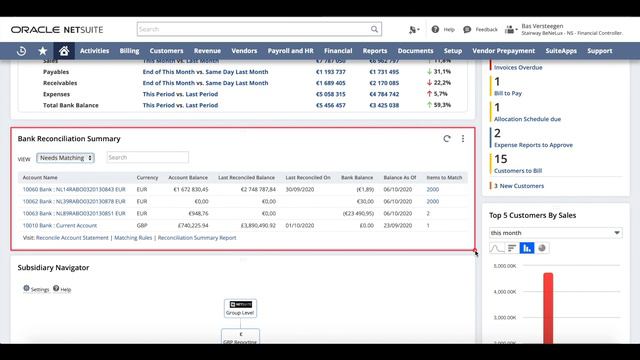This screenshot has width=640, height=360.
Task: Open account 10063 Bank NL89RABO0320130851 EUR
Action: pos(74,213)
